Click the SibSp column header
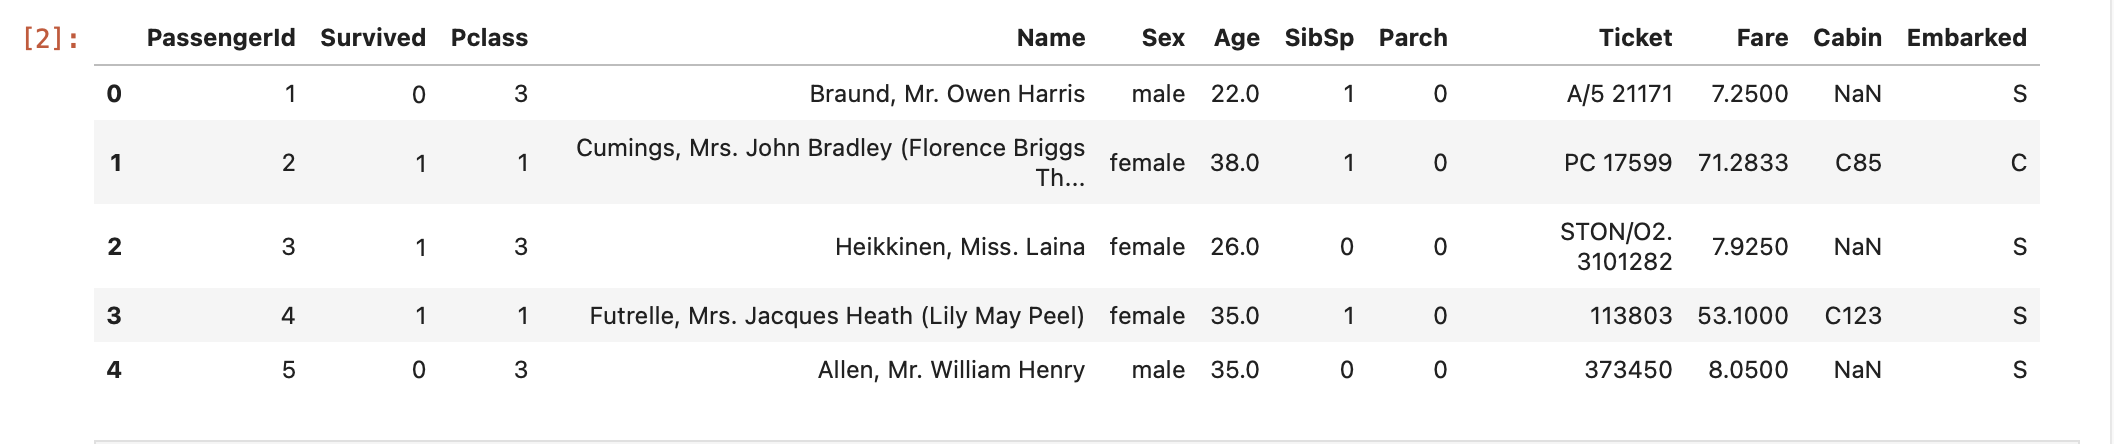Screen dimensions: 2114x444 [1319, 38]
